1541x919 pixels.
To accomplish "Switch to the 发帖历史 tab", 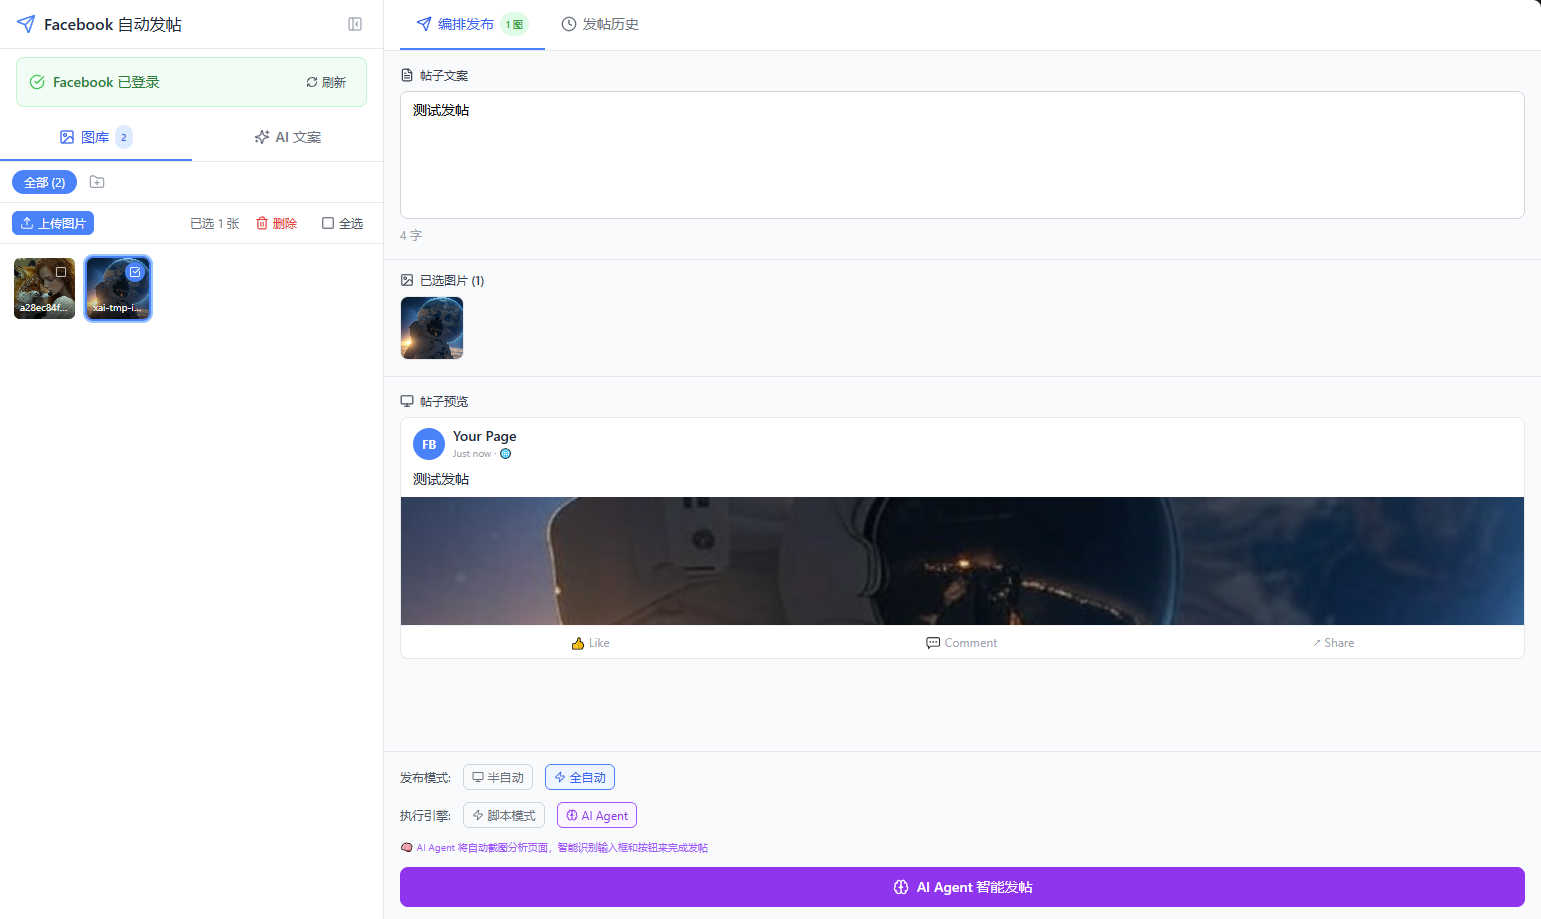I will point(600,24).
